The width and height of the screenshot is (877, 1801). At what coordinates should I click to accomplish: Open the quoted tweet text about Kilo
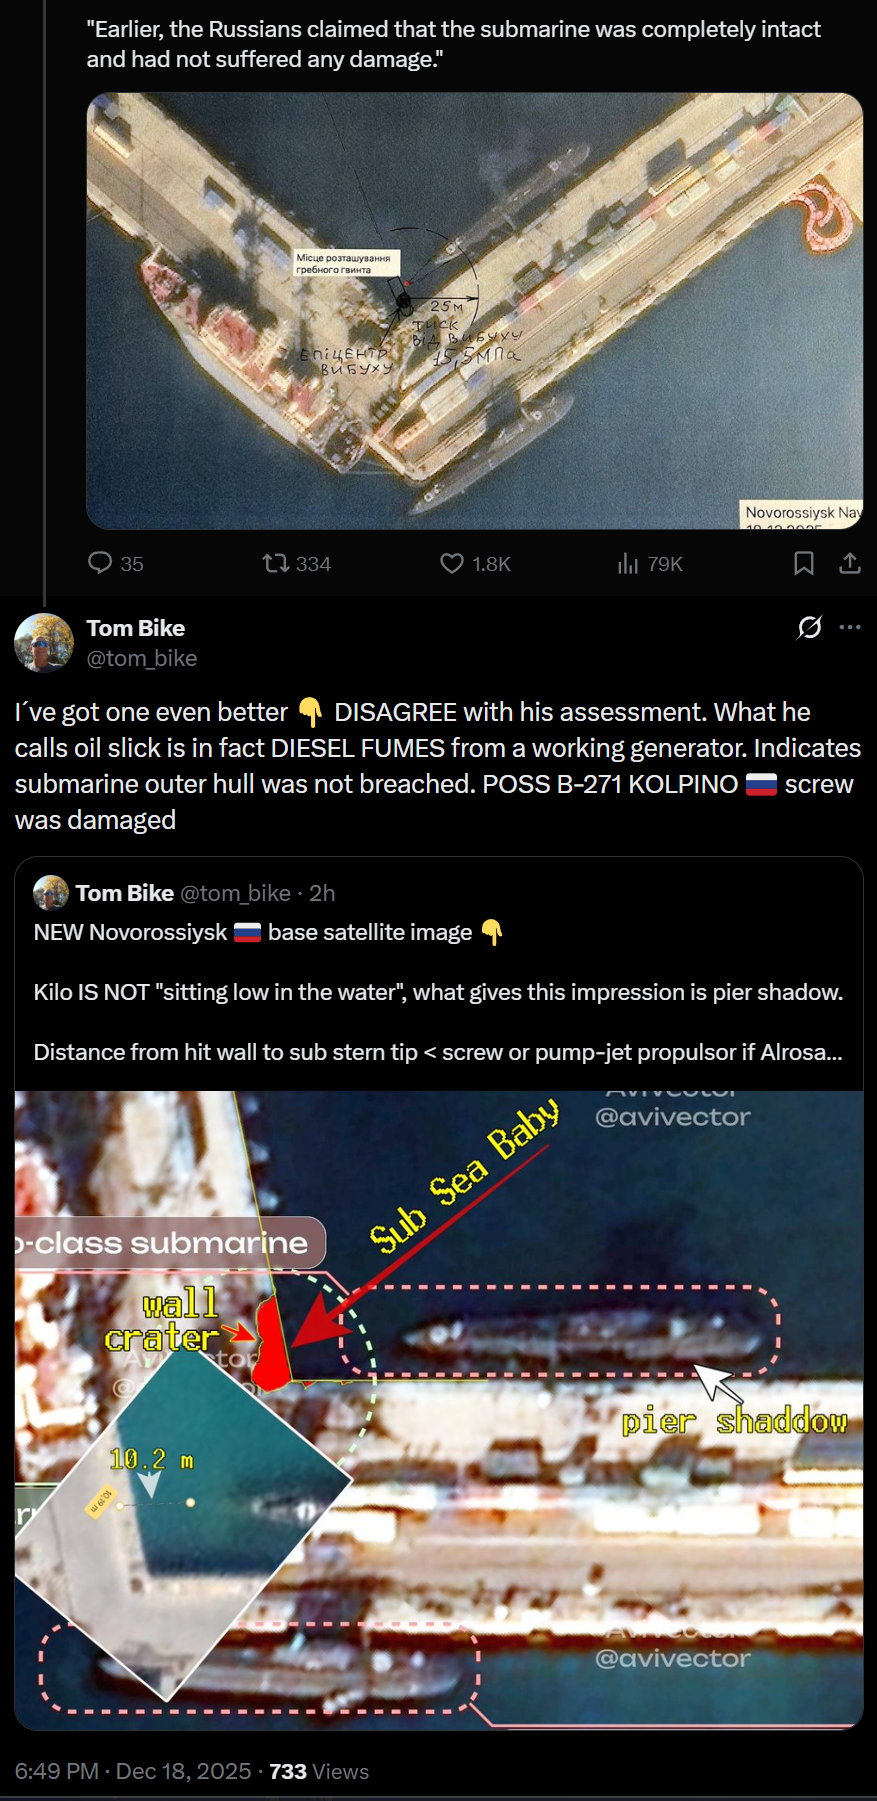pos(438,992)
